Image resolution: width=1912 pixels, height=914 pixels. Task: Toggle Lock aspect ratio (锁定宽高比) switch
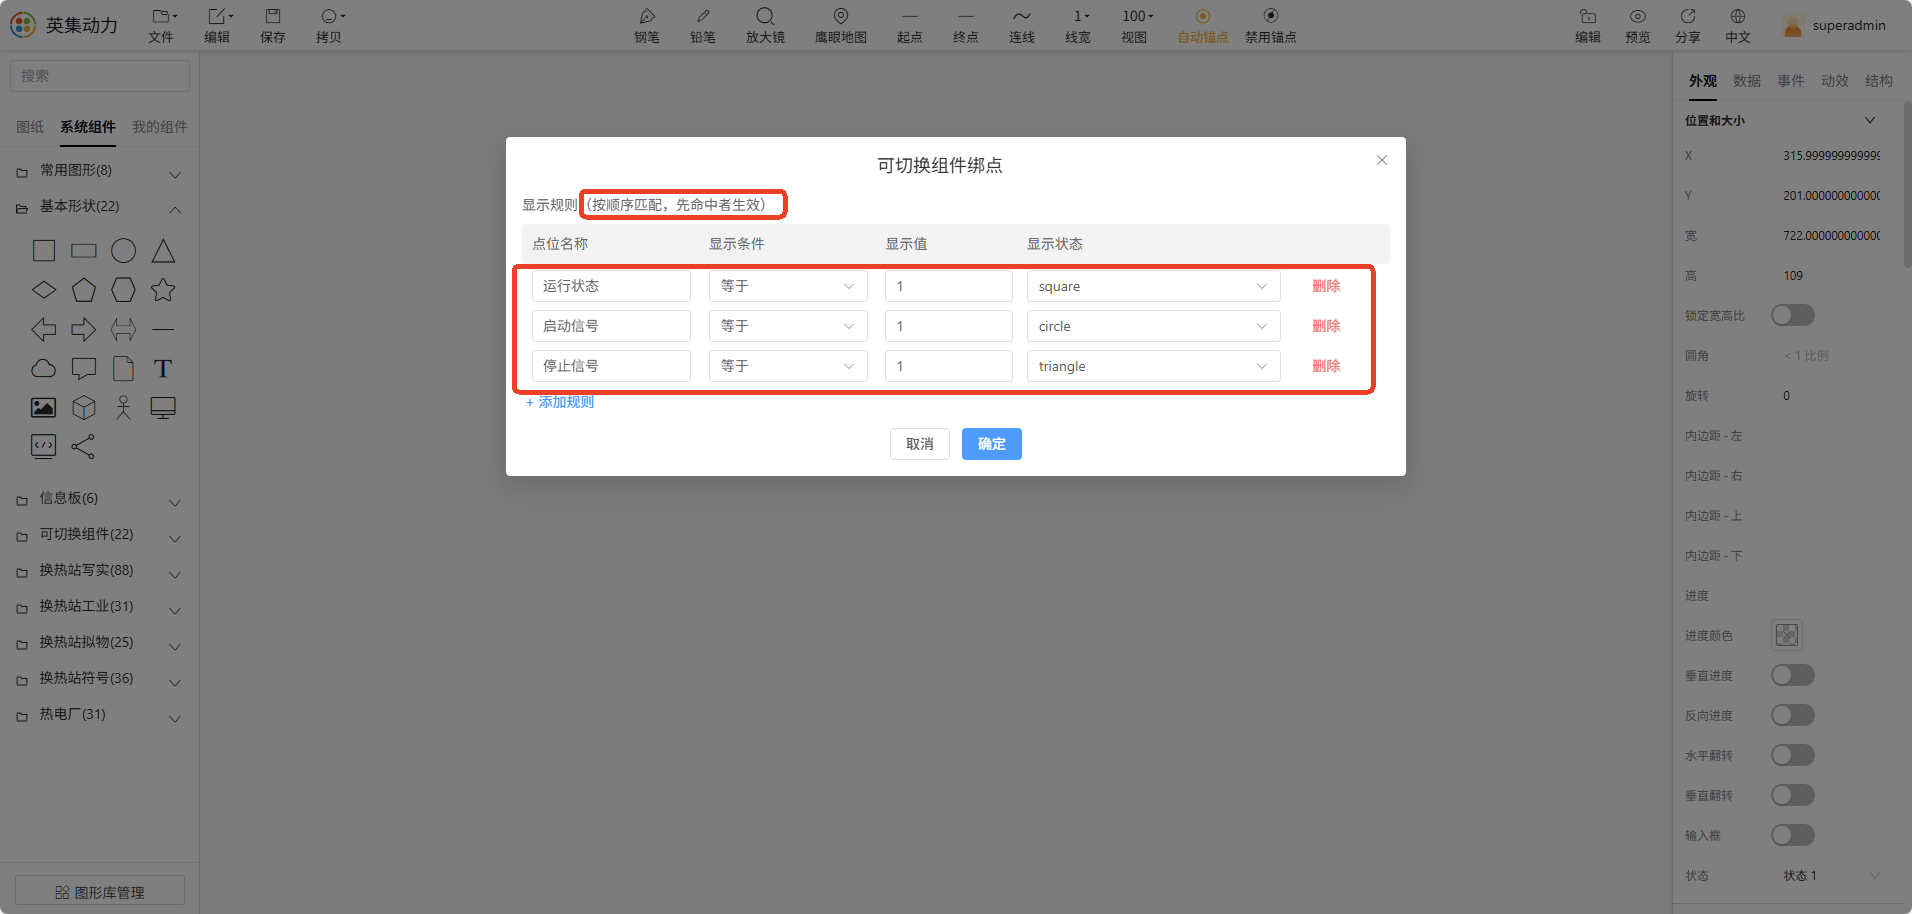(x=1793, y=315)
